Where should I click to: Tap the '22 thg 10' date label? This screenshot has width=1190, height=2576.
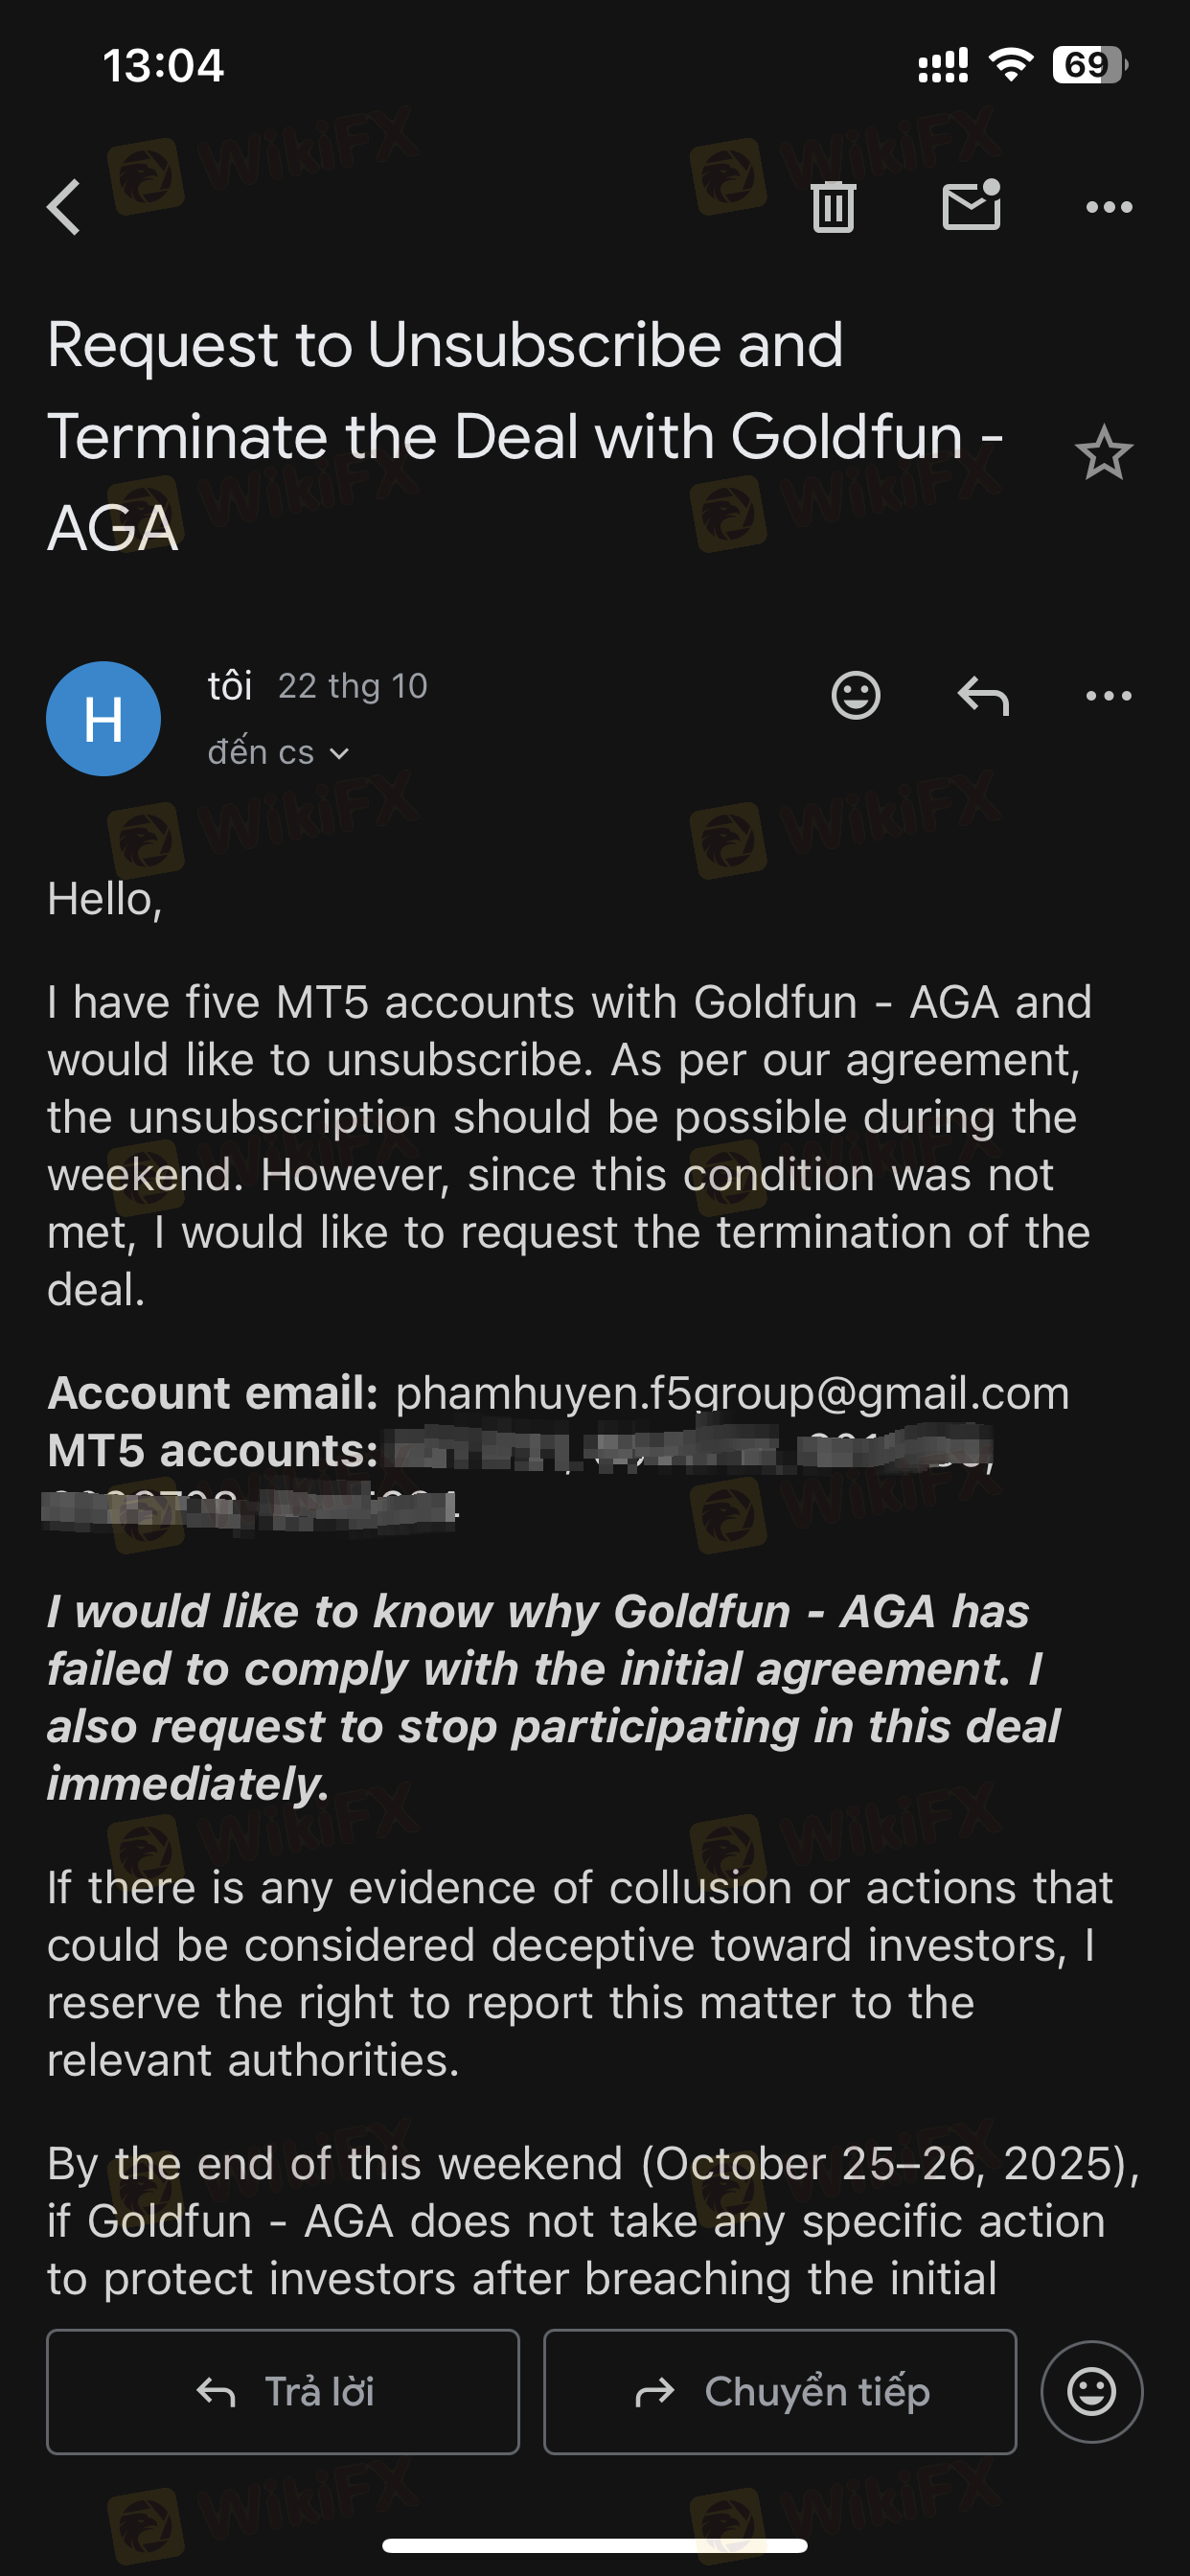[352, 686]
